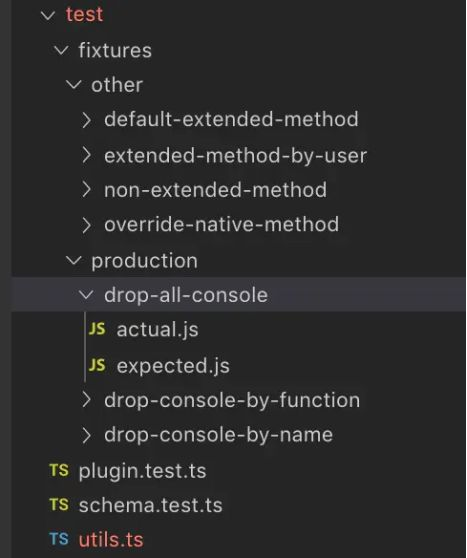Collapse the test folder chevron
467x558 pixels.
pyautogui.click(x=48, y=15)
